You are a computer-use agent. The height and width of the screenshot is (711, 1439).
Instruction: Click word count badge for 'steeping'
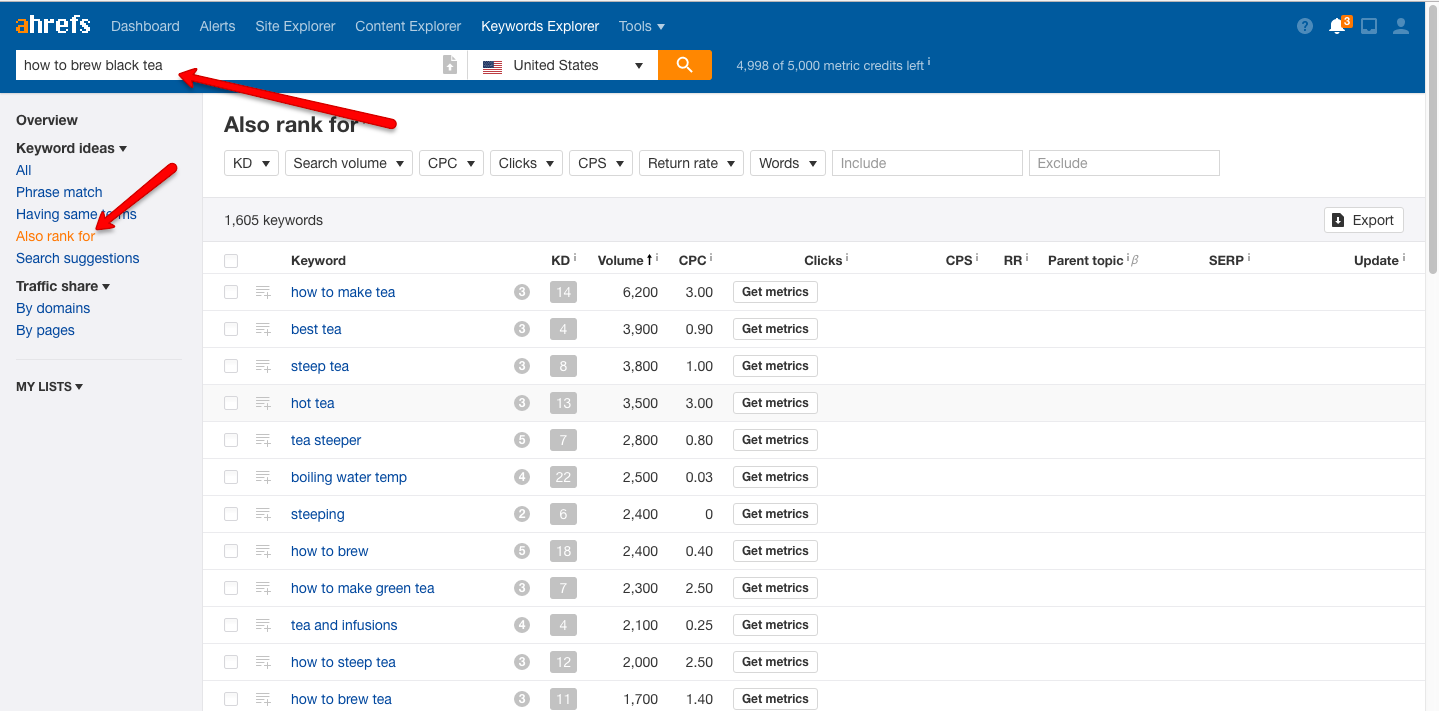click(521, 514)
